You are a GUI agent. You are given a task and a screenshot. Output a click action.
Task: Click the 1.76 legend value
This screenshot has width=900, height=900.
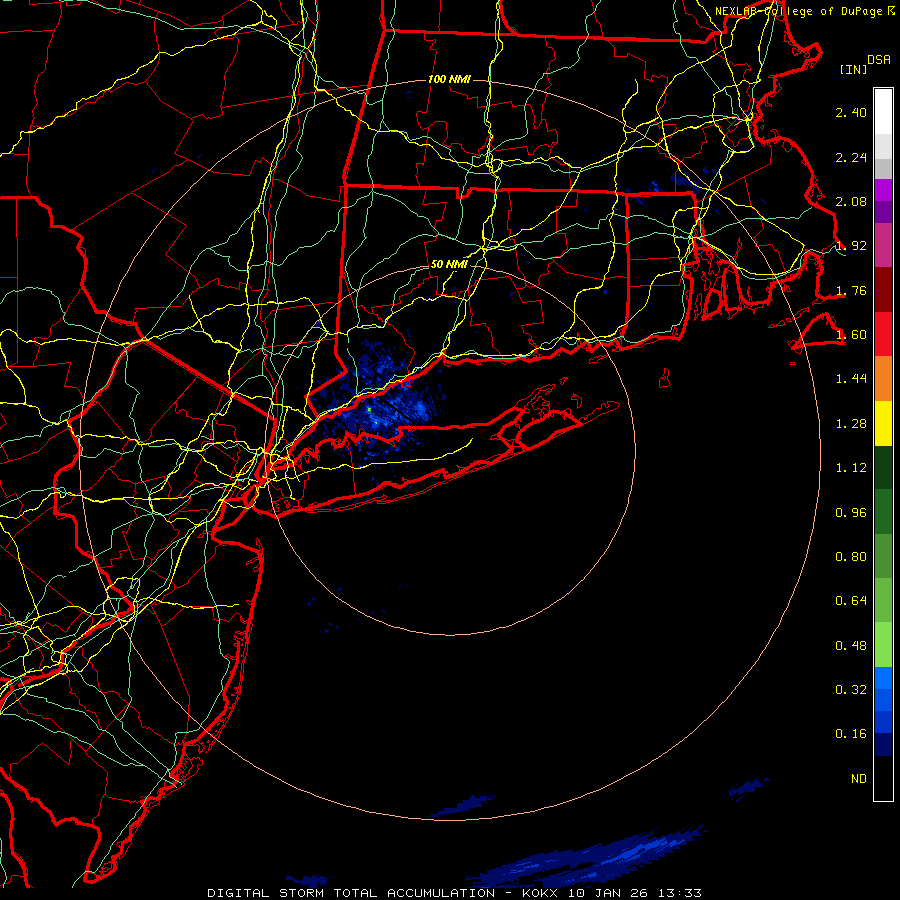coord(851,290)
